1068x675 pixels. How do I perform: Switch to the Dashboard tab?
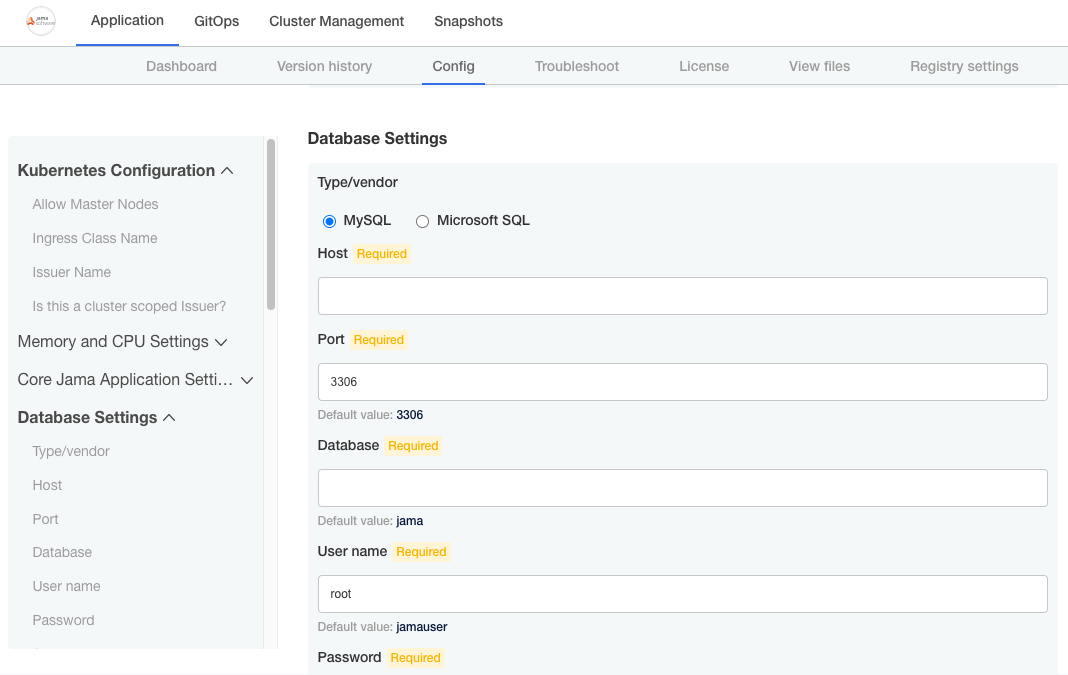(x=181, y=66)
